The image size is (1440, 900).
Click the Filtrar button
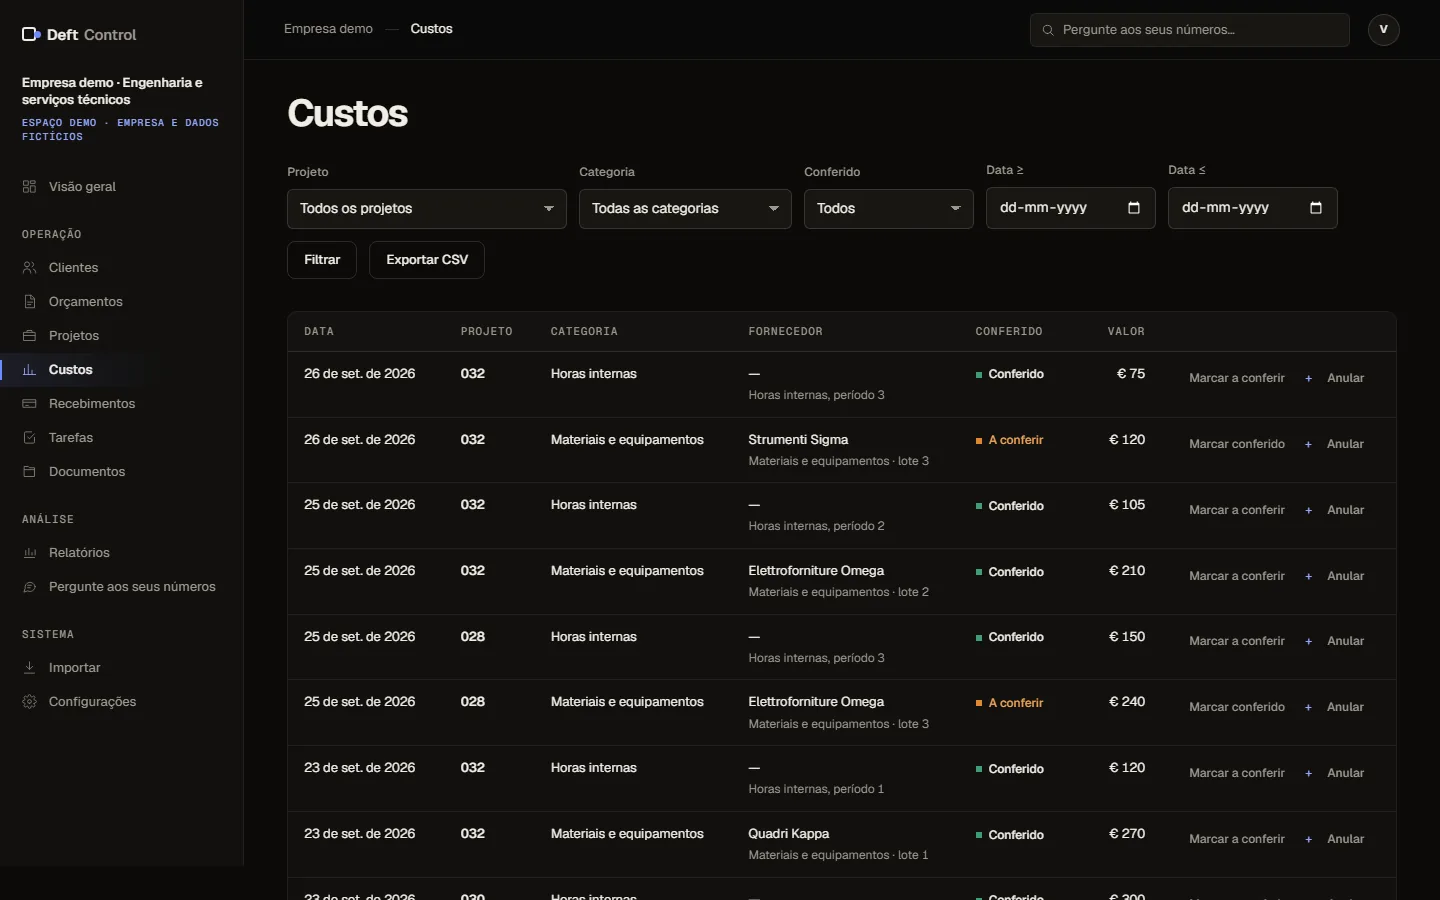click(x=322, y=260)
